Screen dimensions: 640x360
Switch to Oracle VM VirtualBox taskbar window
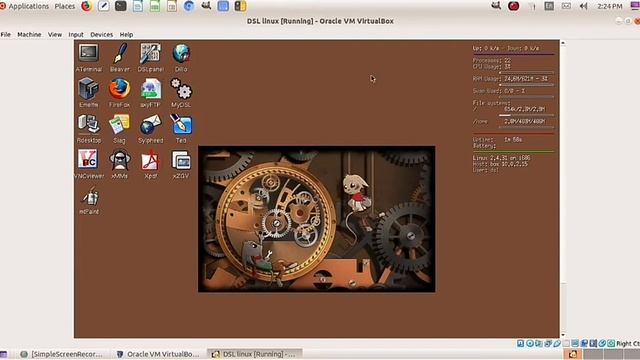(x=158, y=354)
